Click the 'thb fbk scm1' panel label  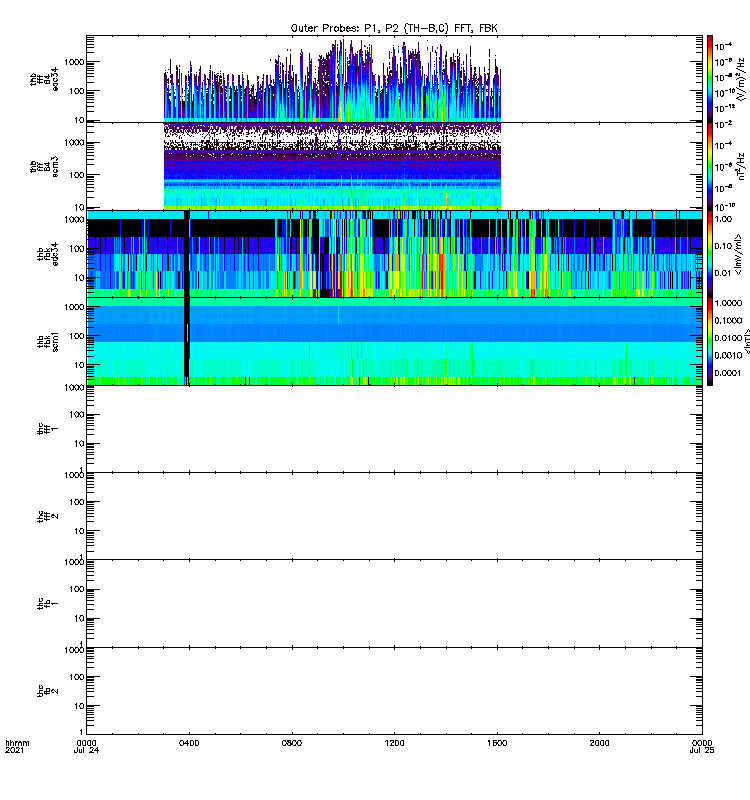[48, 341]
